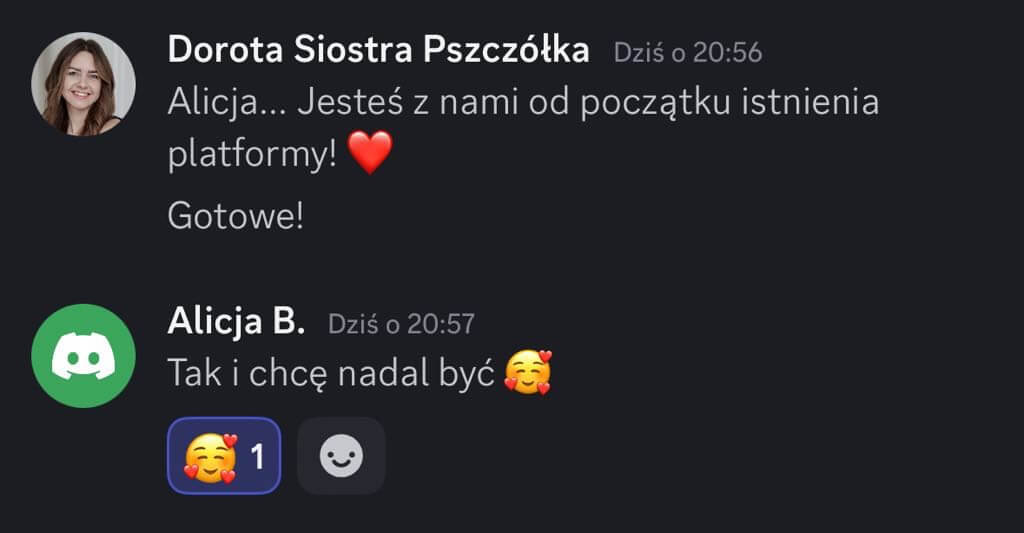
Task: Click the "Tak i chcę nadal być" message text
Action: click(331, 373)
